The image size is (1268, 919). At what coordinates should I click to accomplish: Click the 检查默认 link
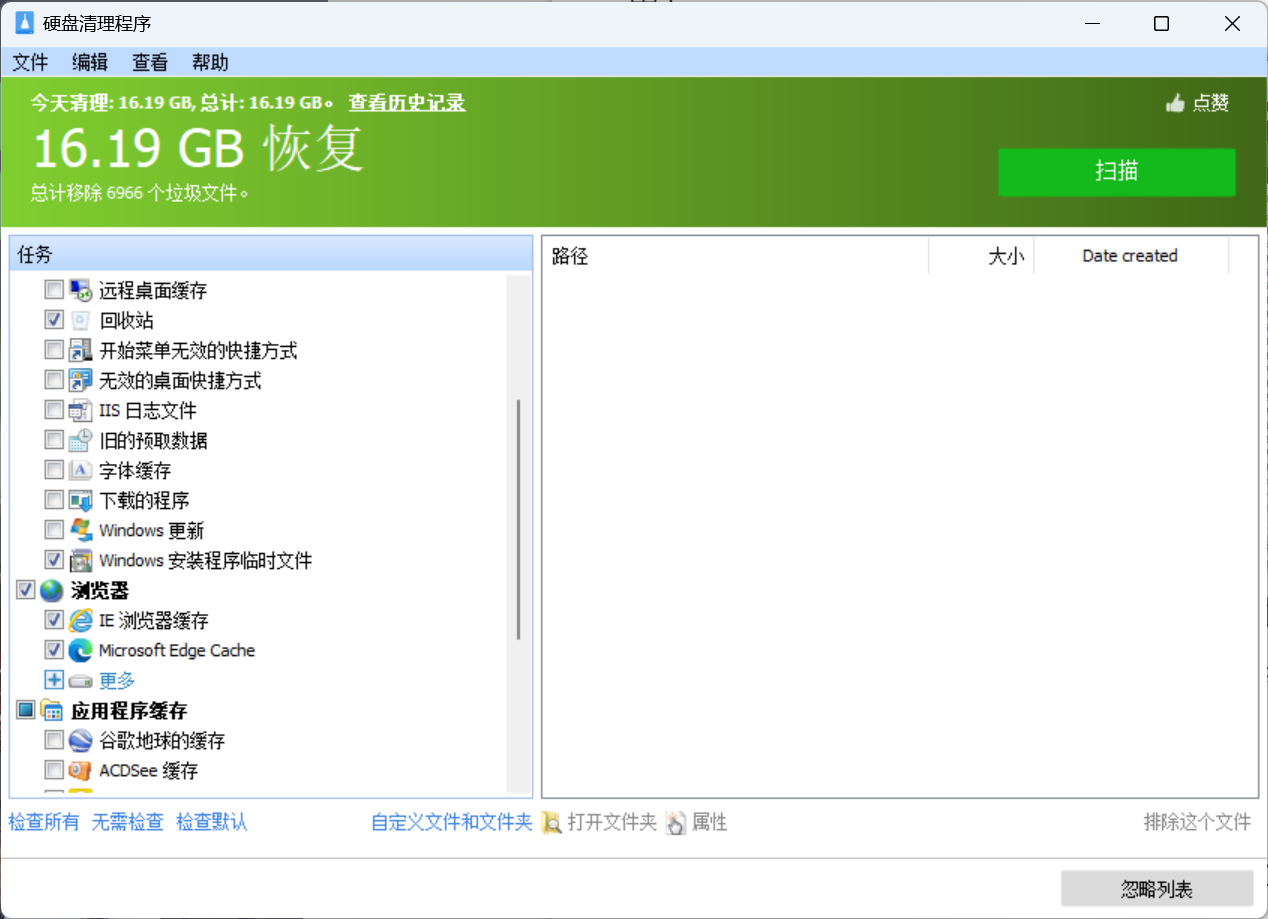coord(212,823)
